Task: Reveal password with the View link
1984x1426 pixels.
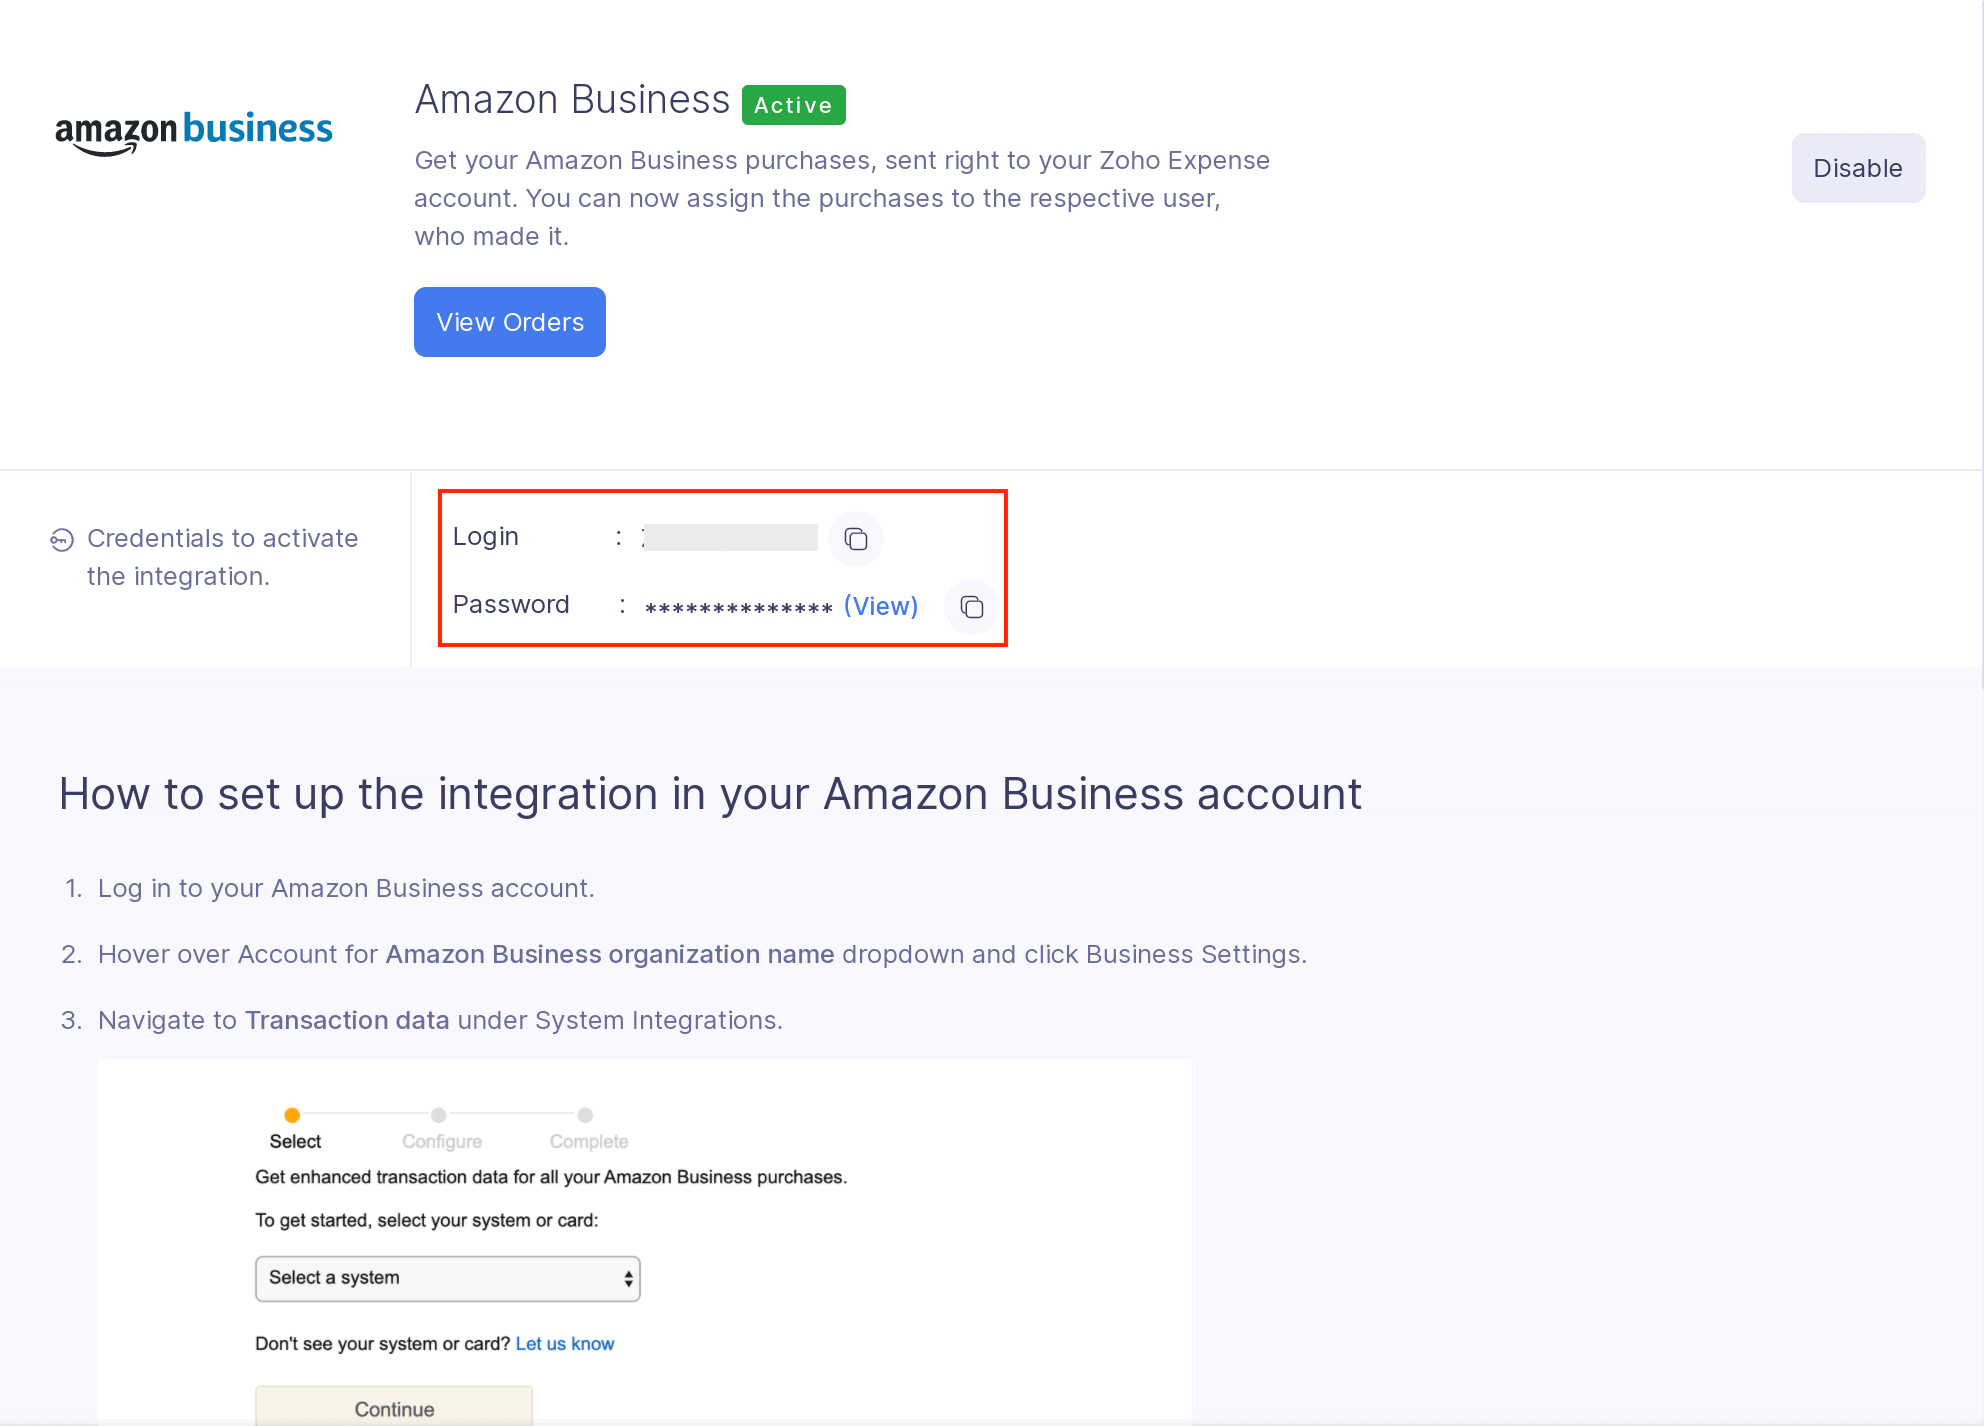Action: tap(880, 606)
